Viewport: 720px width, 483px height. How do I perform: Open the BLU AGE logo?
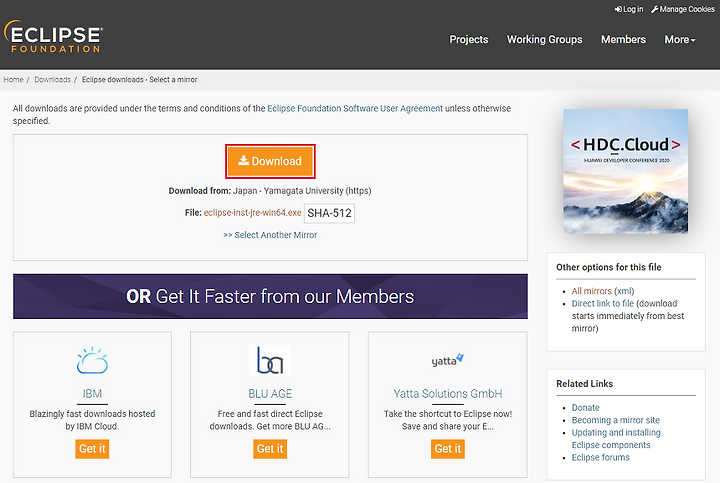270,360
